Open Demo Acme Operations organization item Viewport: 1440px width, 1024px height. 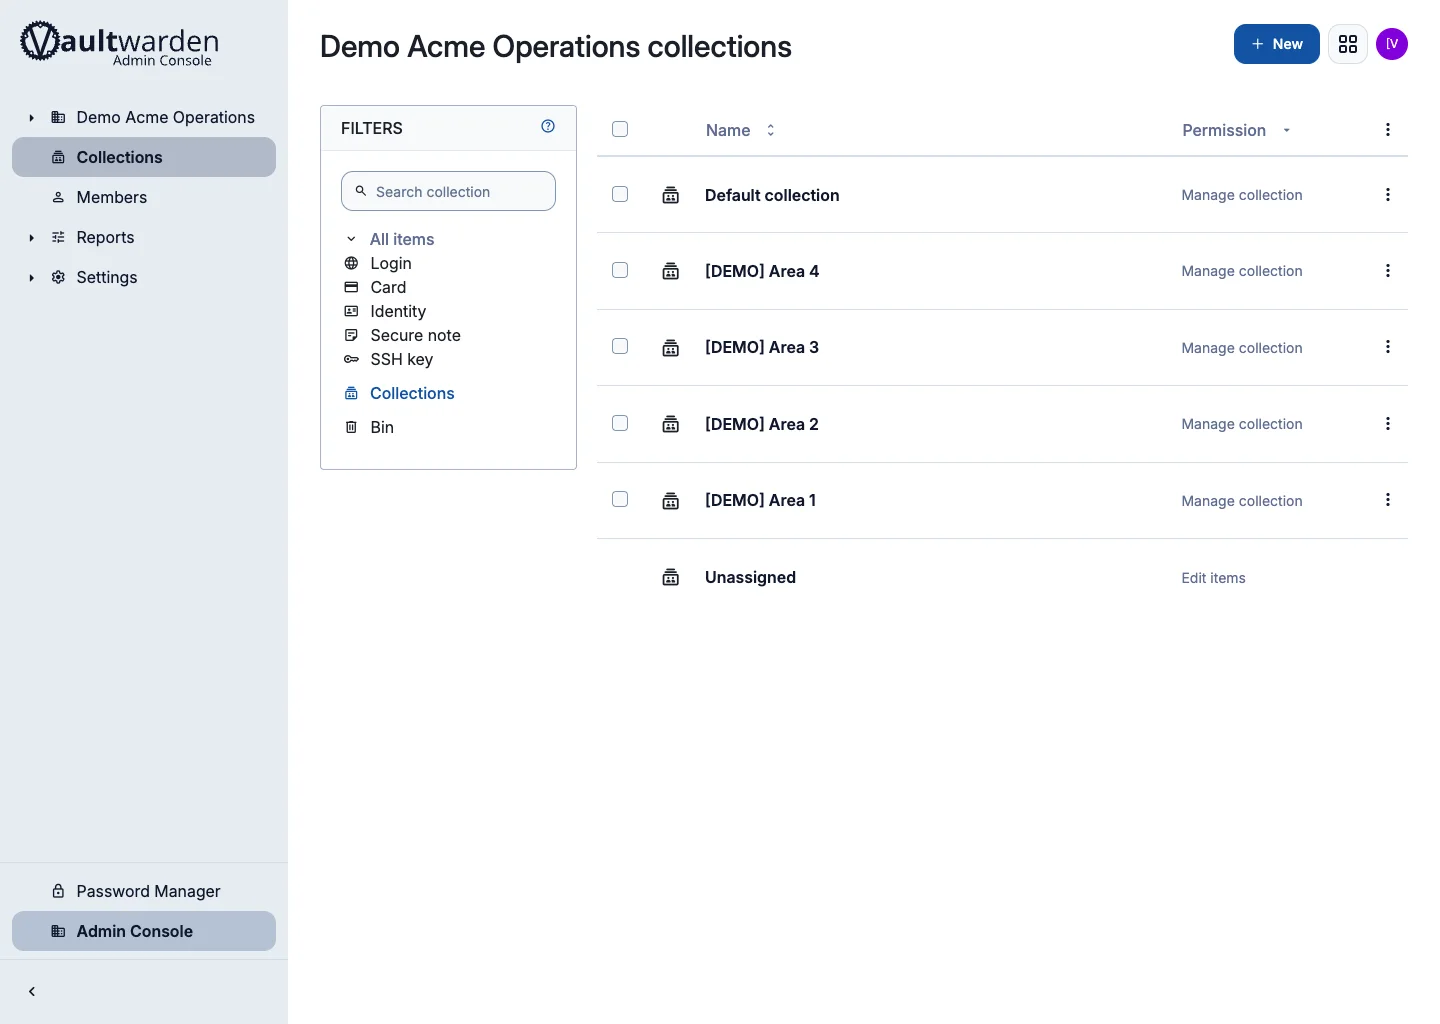144,117
